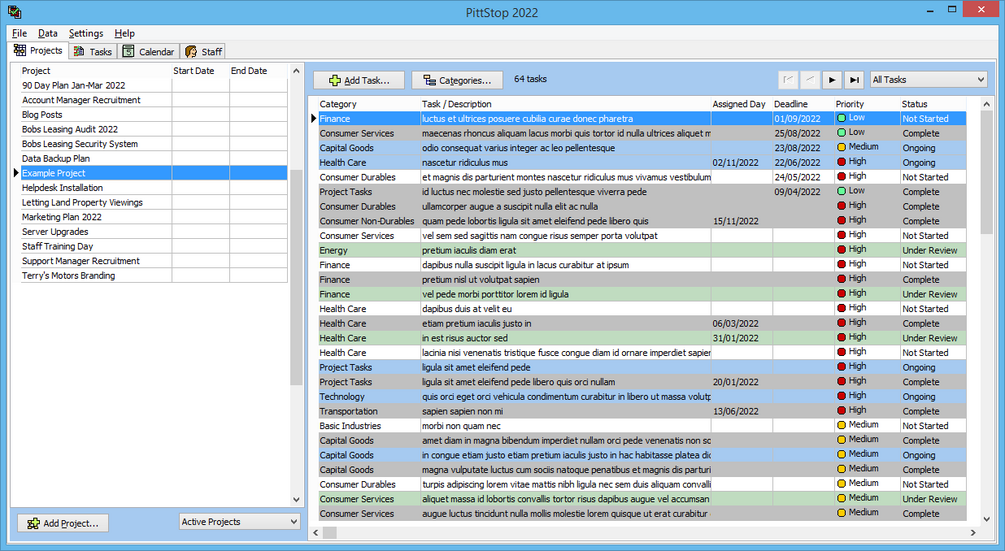Click the Technology category cell
Viewport: 1005px width, 551px height.
click(x=369, y=397)
